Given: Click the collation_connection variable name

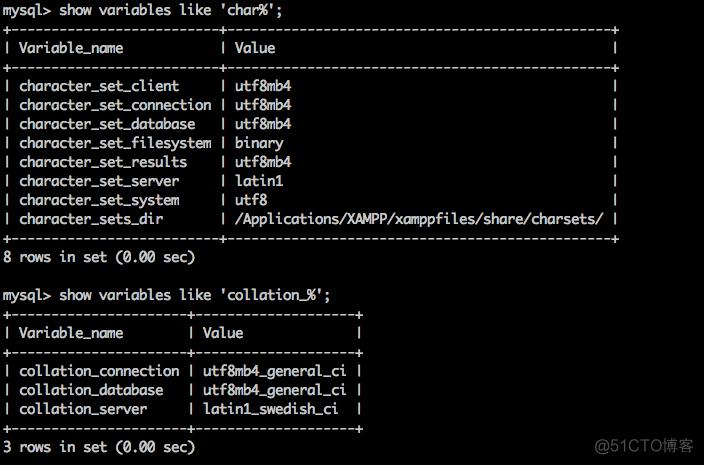Looking at the screenshot, I should (99, 371).
